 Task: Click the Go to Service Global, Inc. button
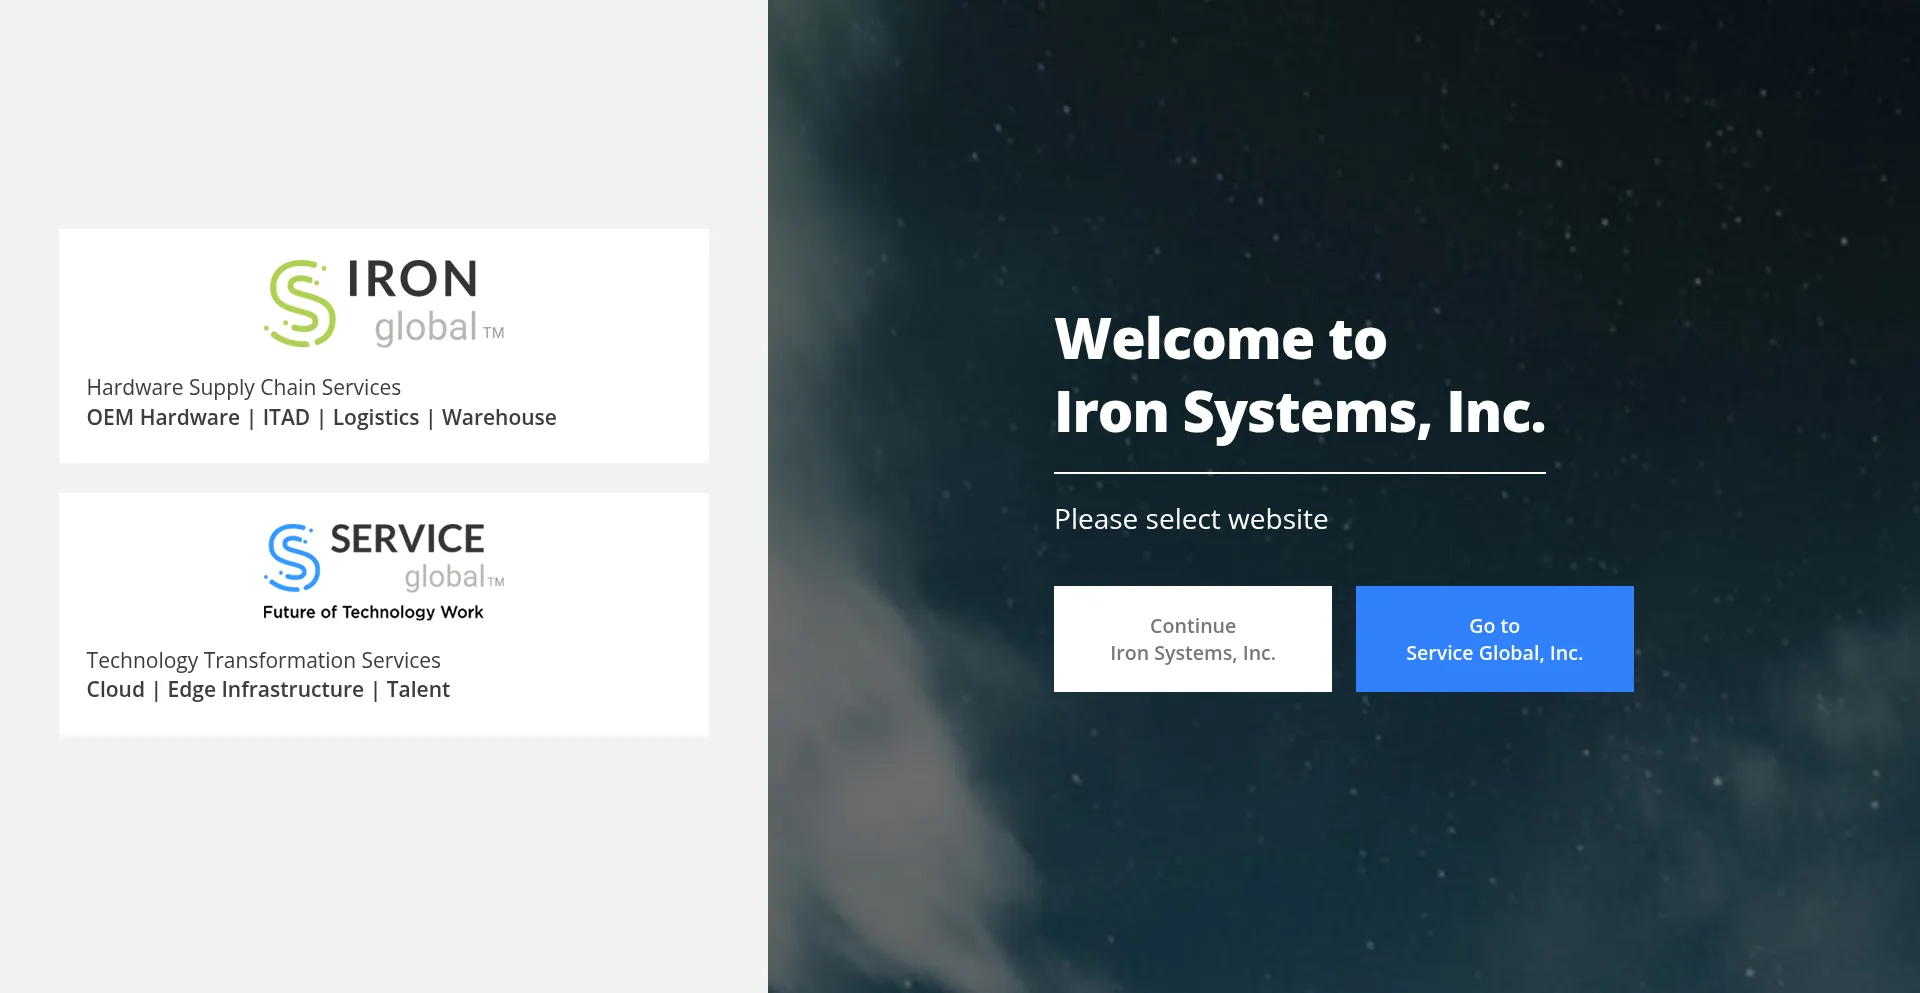1494,639
